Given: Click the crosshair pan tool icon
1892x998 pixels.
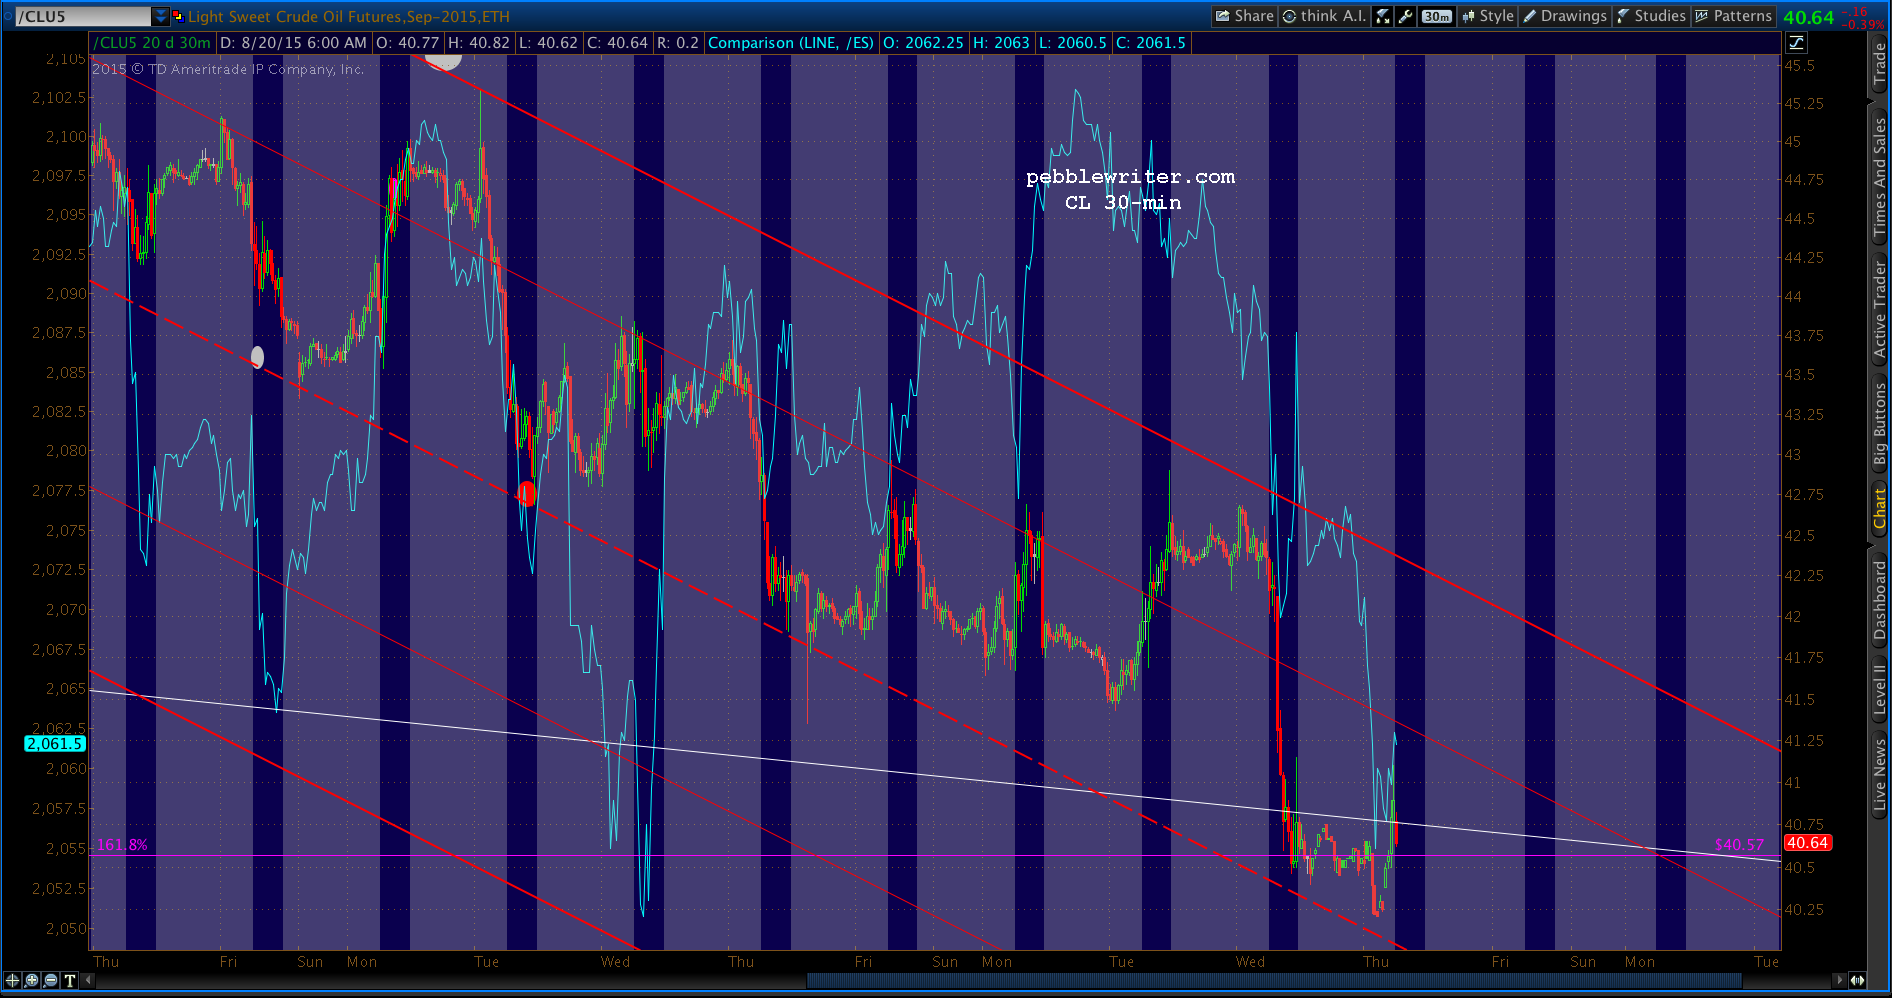Looking at the screenshot, I should (x=12, y=980).
